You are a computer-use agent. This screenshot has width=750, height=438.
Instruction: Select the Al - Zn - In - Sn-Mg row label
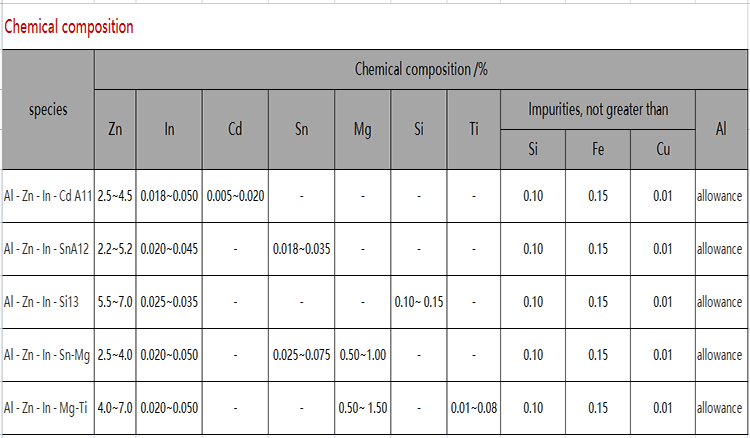(x=48, y=354)
